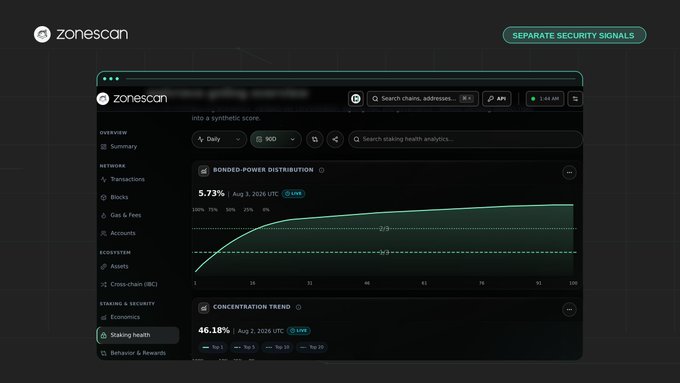Image resolution: width=680 pixels, height=383 pixels.
Task: Click the LIVE badge beside Aug 3, 2026
Action: (x=294, y=193)
